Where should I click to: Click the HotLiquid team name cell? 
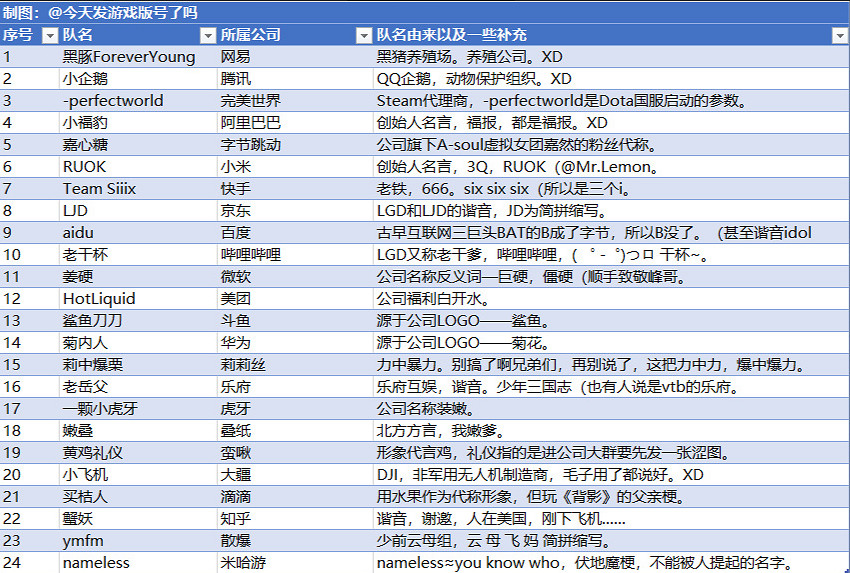(99, 299)
